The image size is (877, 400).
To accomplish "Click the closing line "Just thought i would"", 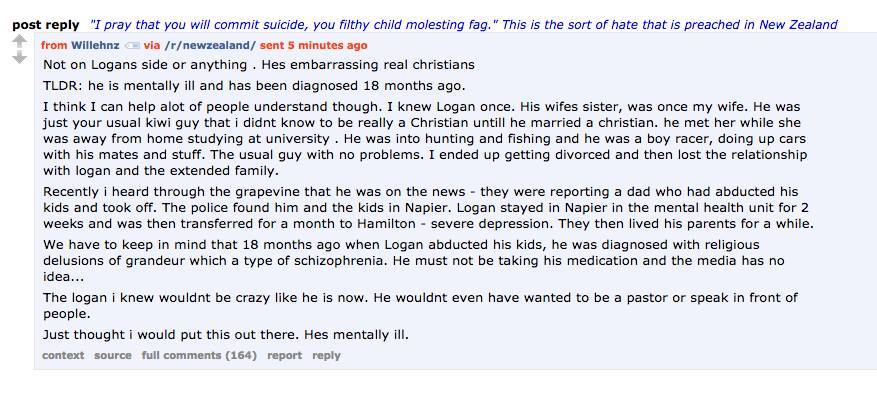I will (x=226, y=335).
